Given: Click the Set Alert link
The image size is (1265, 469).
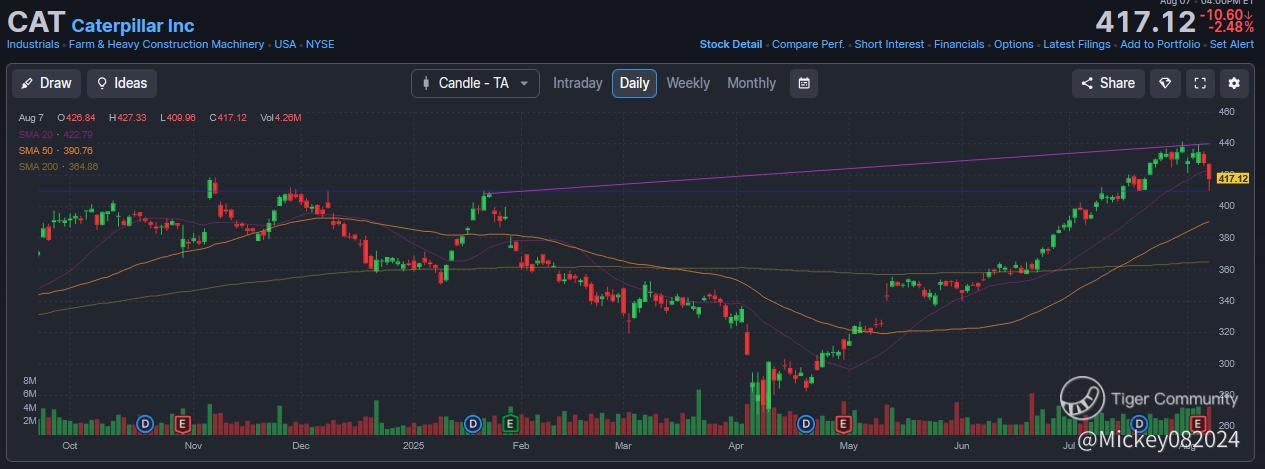Looking at the screenshot, I should point(1231,45).
